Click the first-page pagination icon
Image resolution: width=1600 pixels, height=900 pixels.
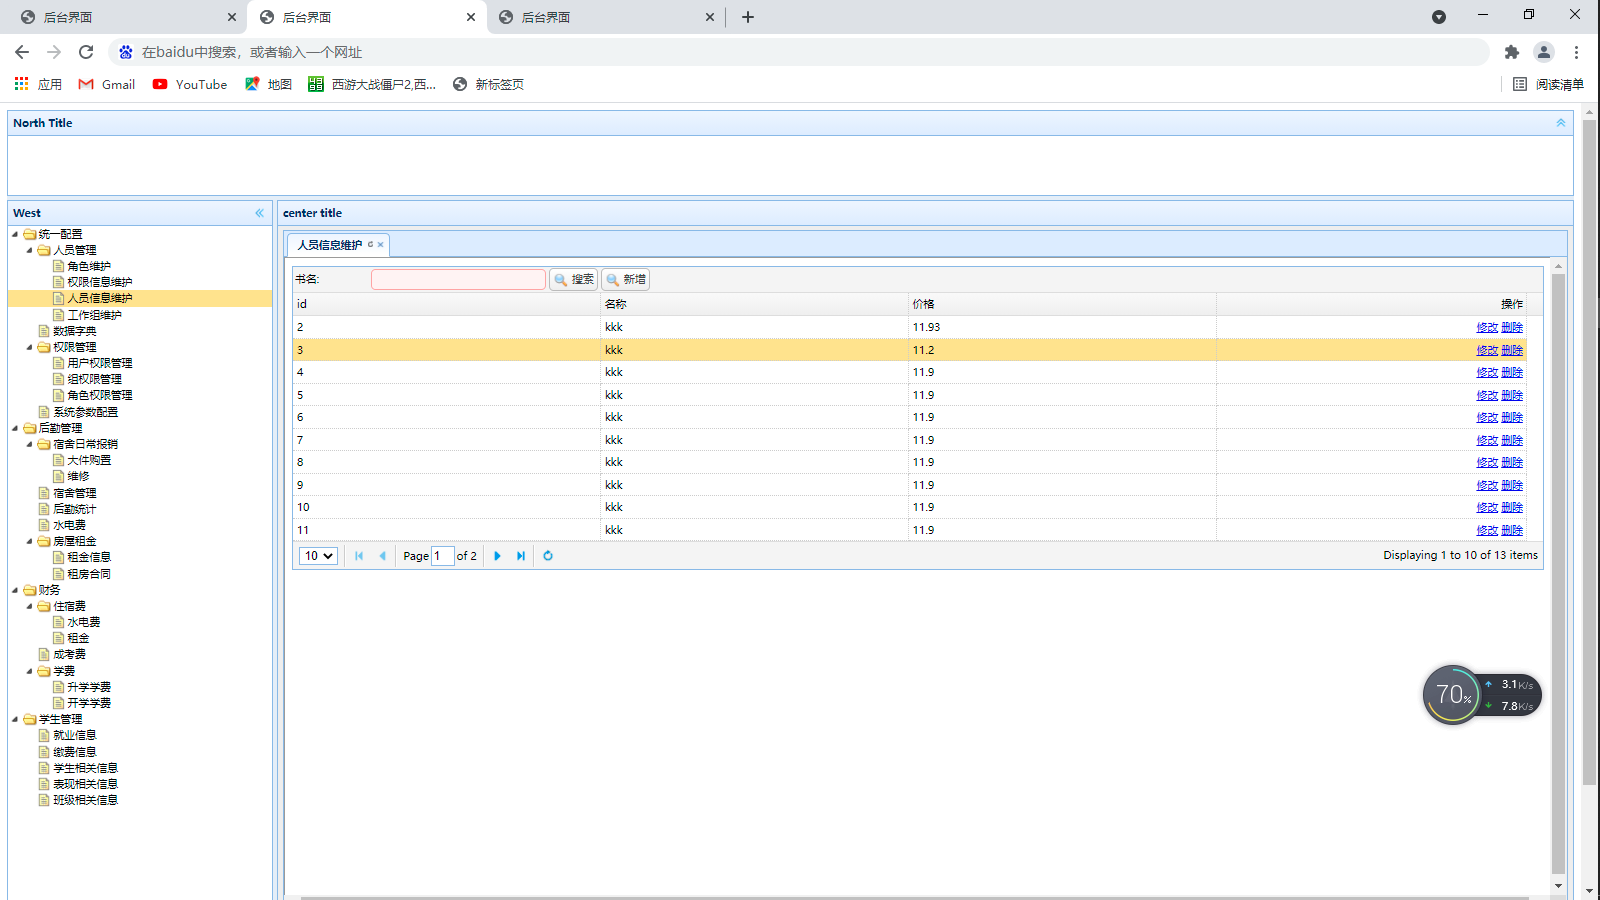coord(358,555)
